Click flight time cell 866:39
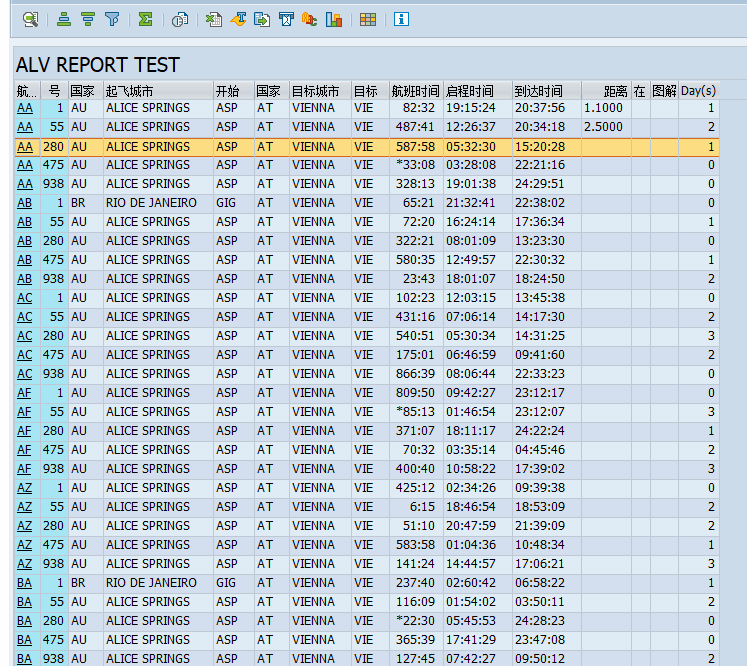 [x=415, y=374]
